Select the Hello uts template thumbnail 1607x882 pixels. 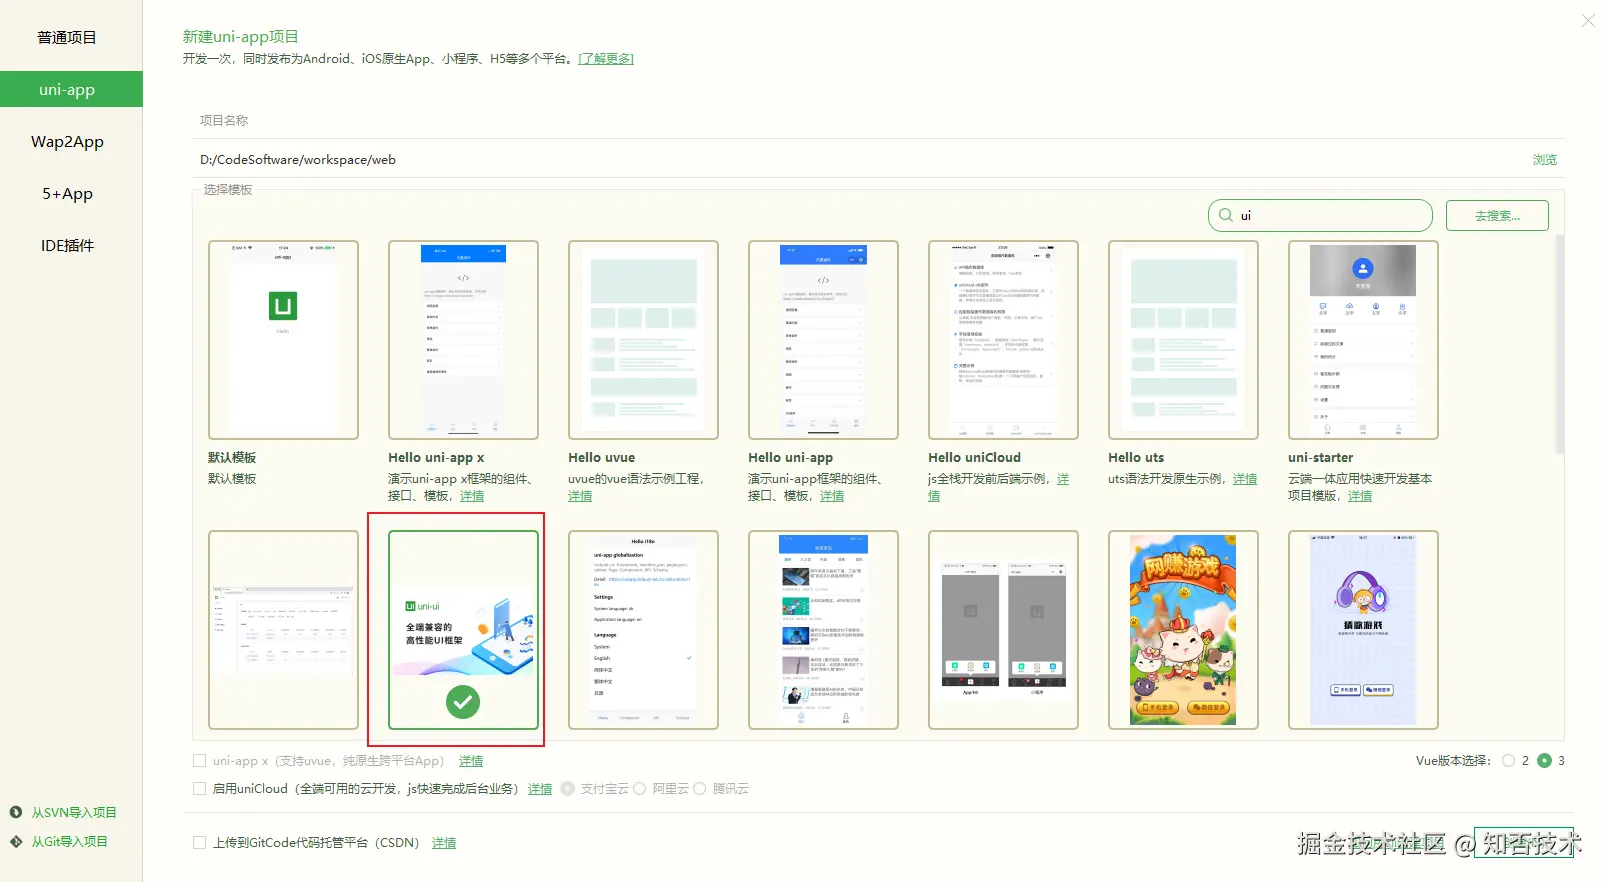click(x=1183, y=340)
